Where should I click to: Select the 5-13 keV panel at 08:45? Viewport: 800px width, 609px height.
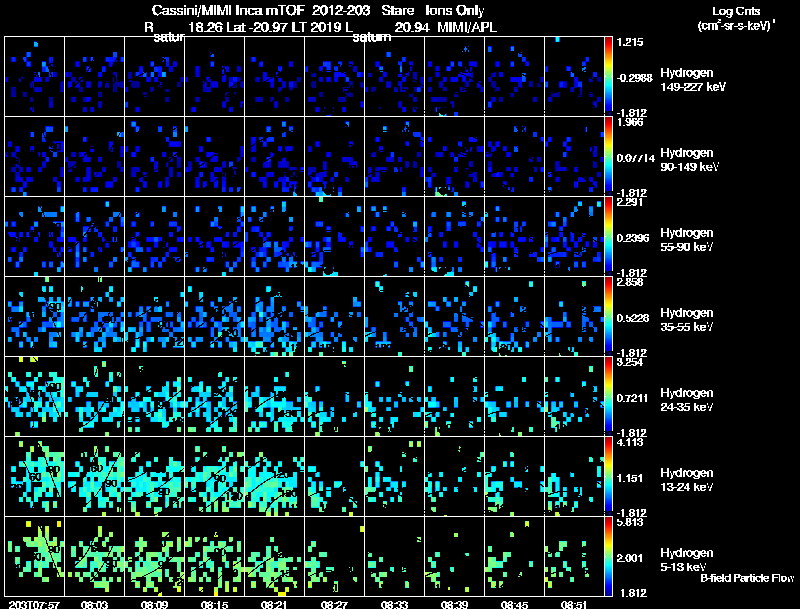(x=514, y=556)
